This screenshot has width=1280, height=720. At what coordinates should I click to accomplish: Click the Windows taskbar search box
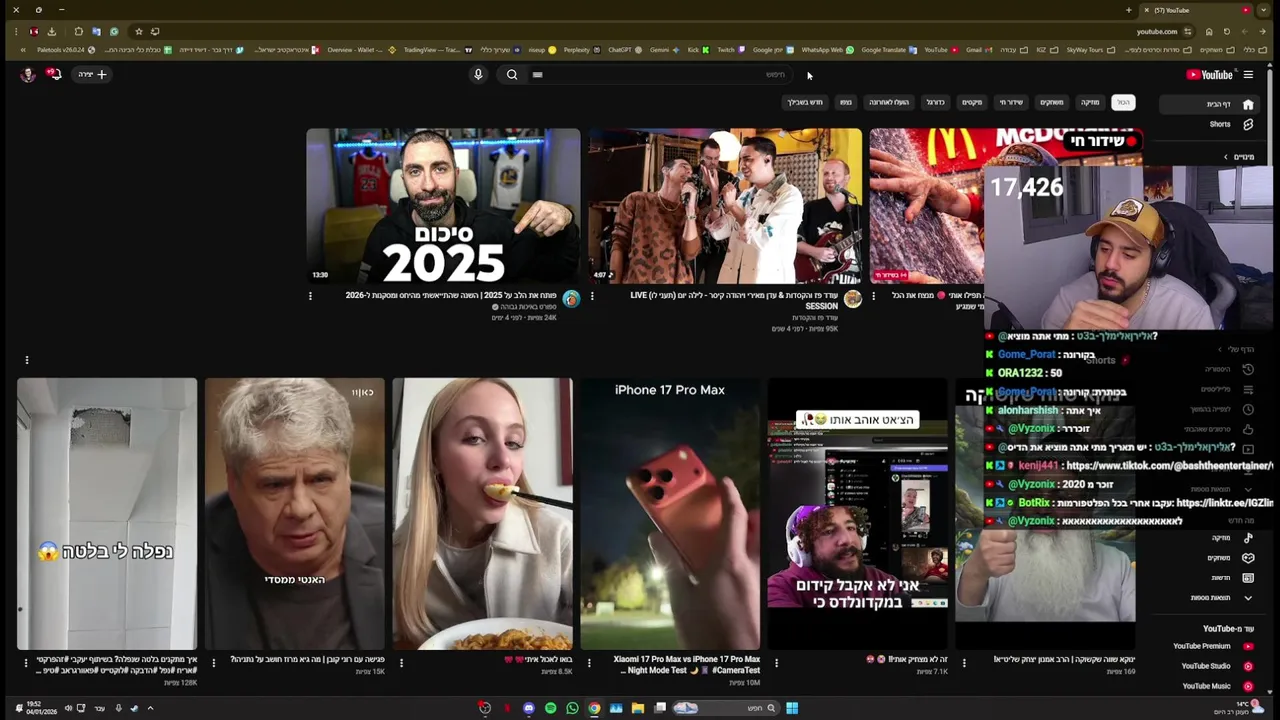click(725, 708)
